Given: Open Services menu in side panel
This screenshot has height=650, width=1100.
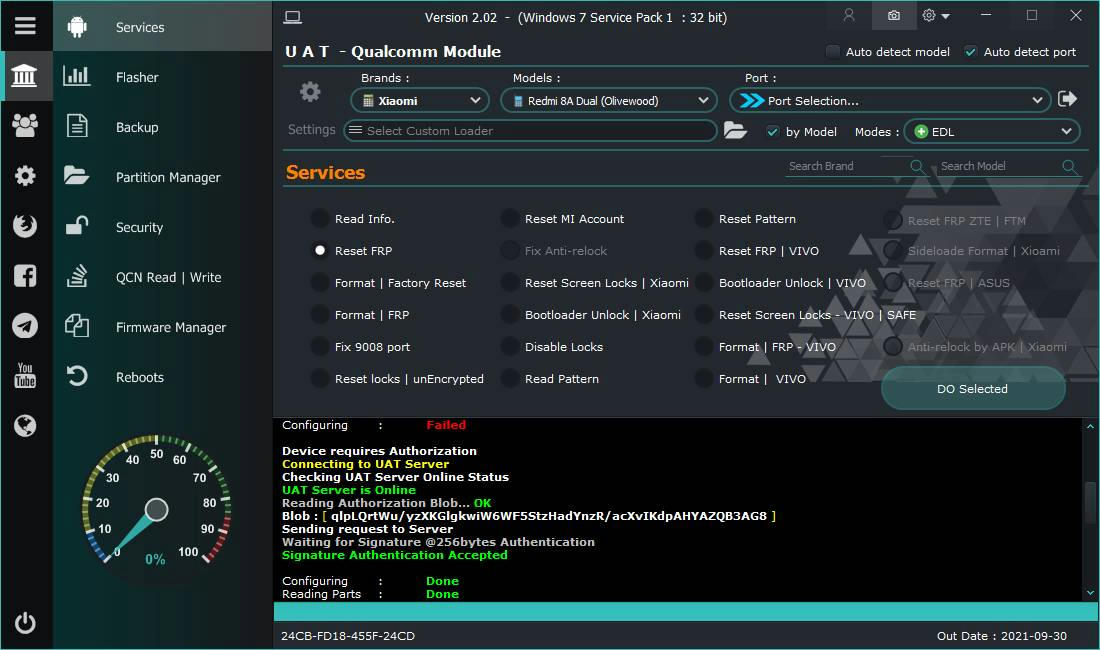Looking at the screenshot, I should (163, 27).
